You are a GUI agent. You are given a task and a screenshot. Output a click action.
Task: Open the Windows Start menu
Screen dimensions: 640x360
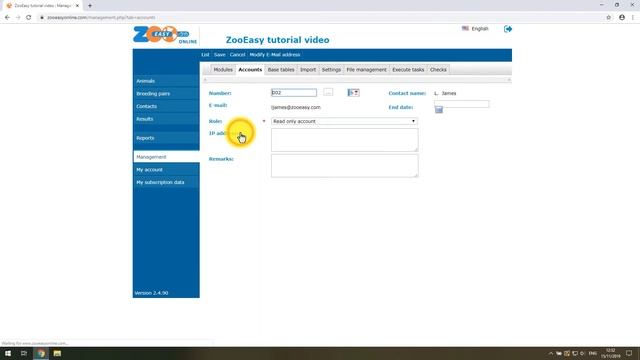(x=8, y=353)
